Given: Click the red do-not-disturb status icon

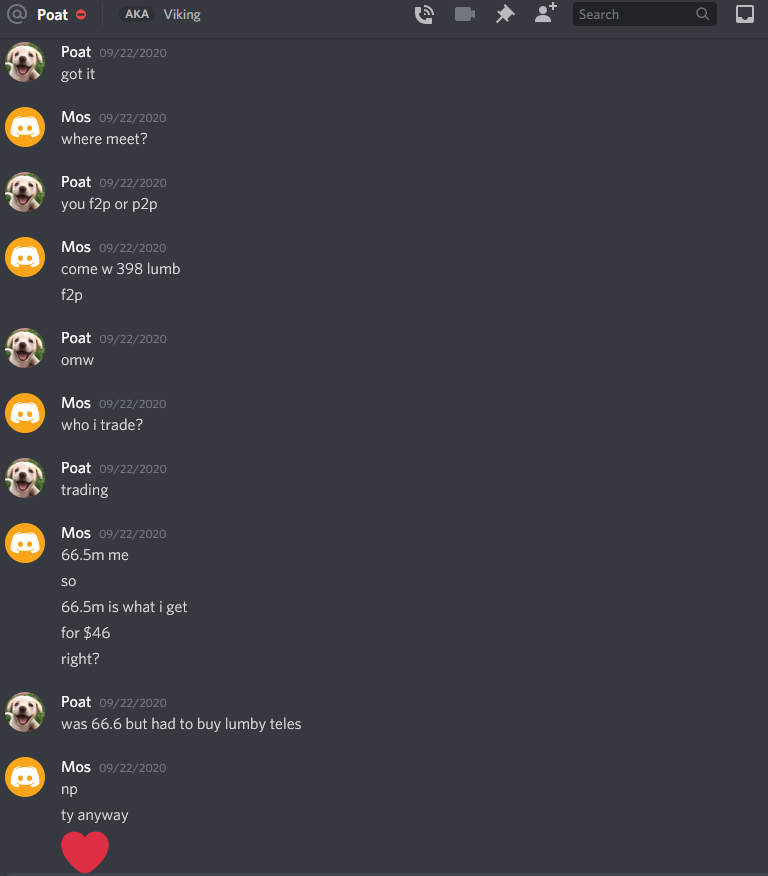Looking at the screenshot, I should tap(81, 15).
